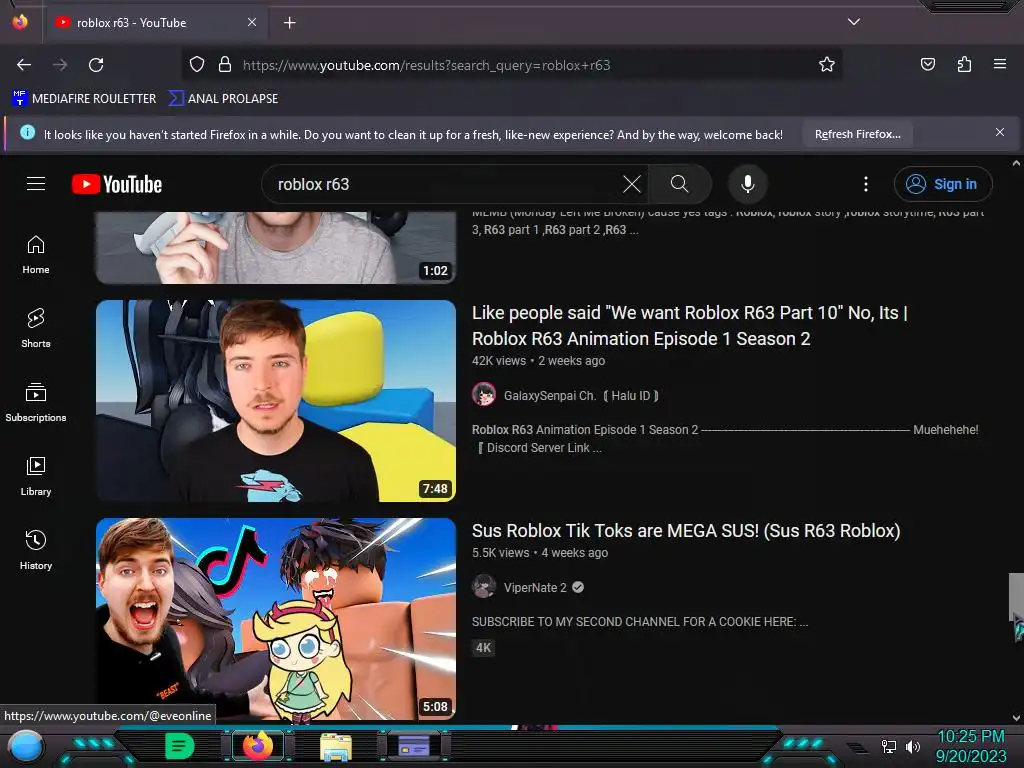
Task: Open the 1:02 video thumbnail
Action: tap(276, 248)
